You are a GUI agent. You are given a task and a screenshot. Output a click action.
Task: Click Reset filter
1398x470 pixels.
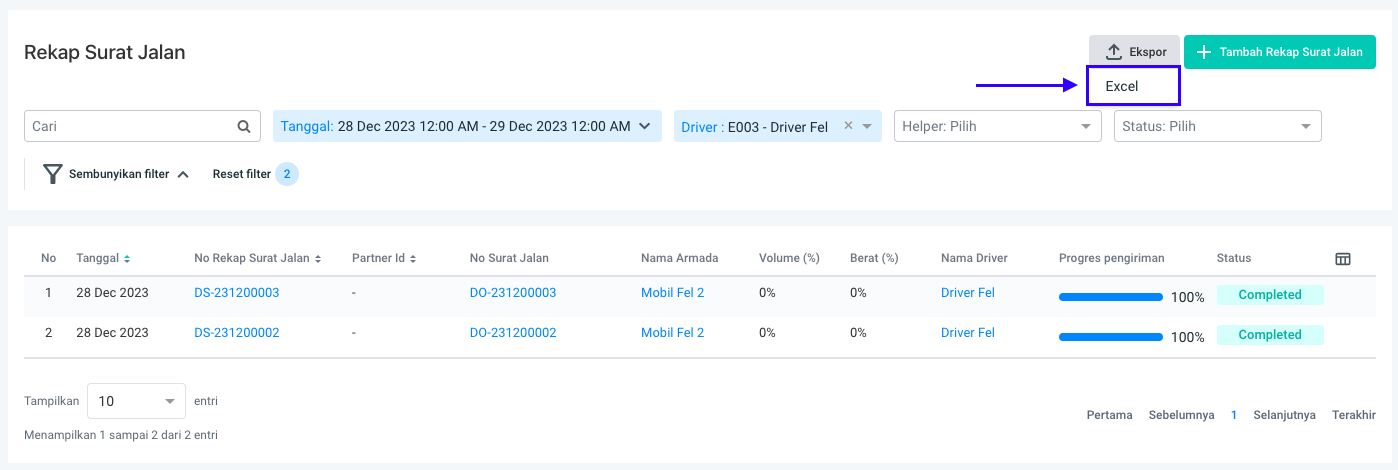click(x=242, y=174)
